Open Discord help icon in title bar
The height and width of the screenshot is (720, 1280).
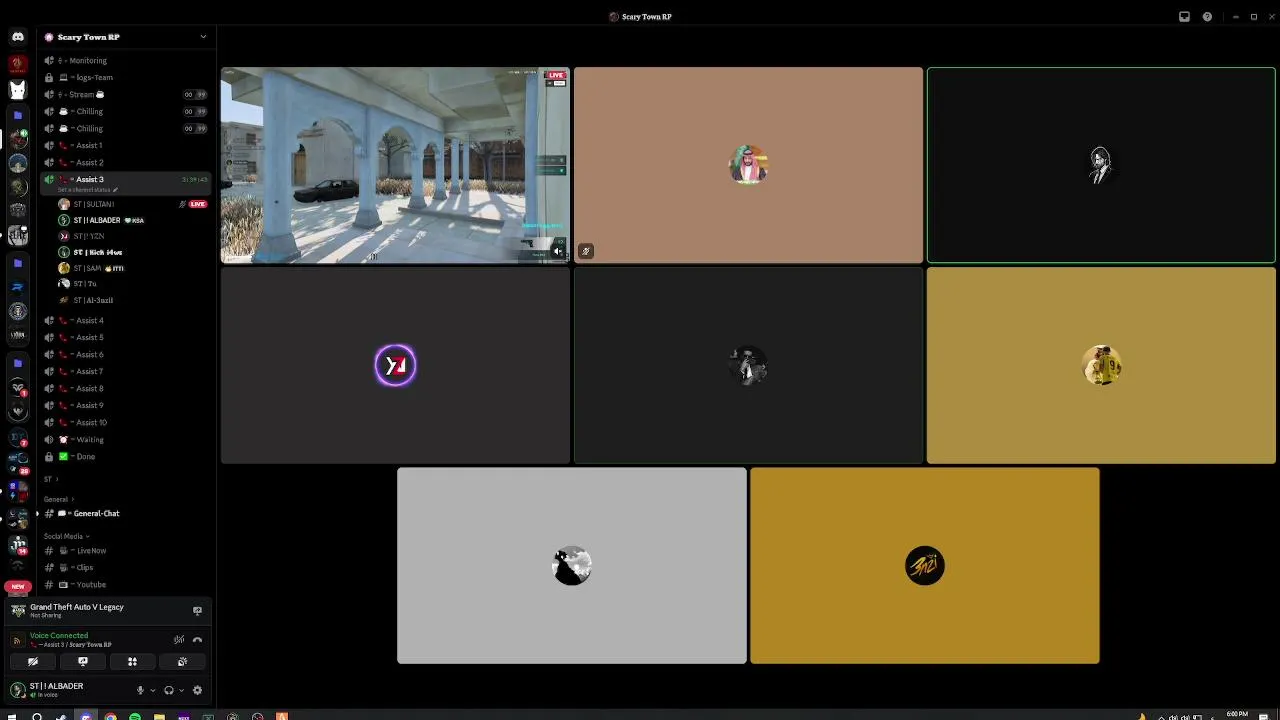pyautogui.click(x=1207, y=16)
